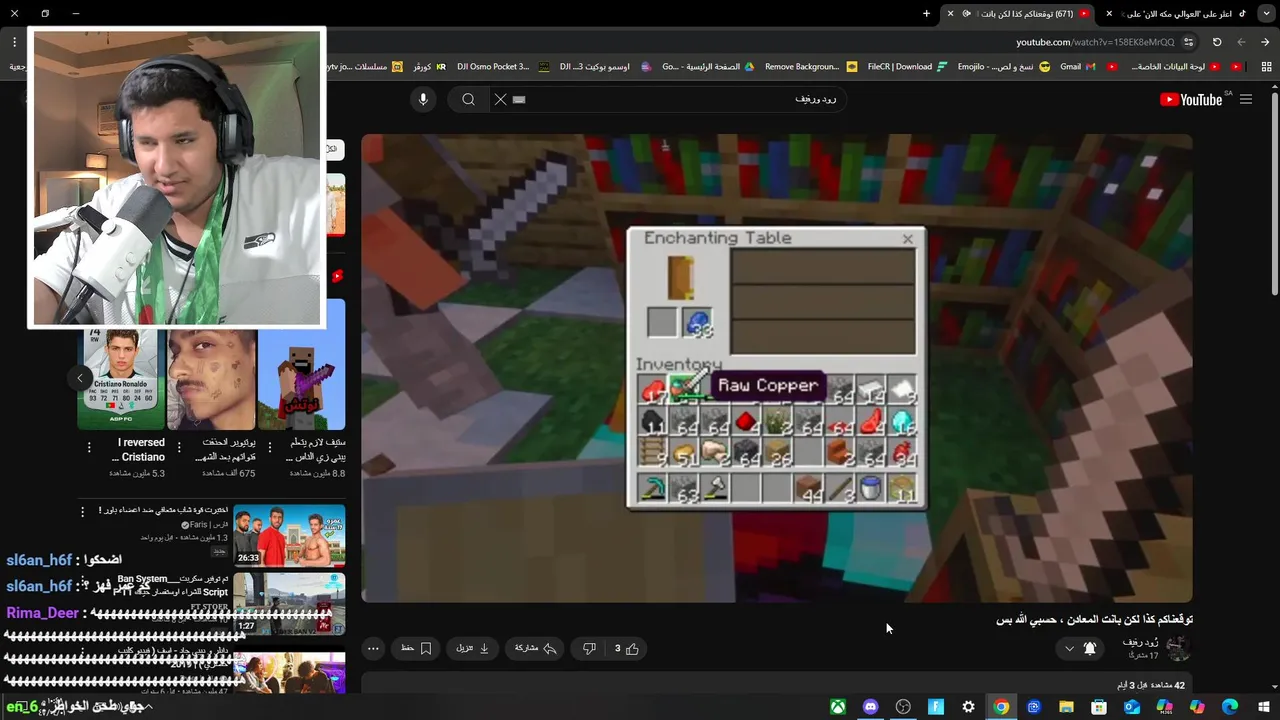Open the browser apps grid bookmark icon
This screenshot has width=1280, height=720.
tap(1266, 67)
